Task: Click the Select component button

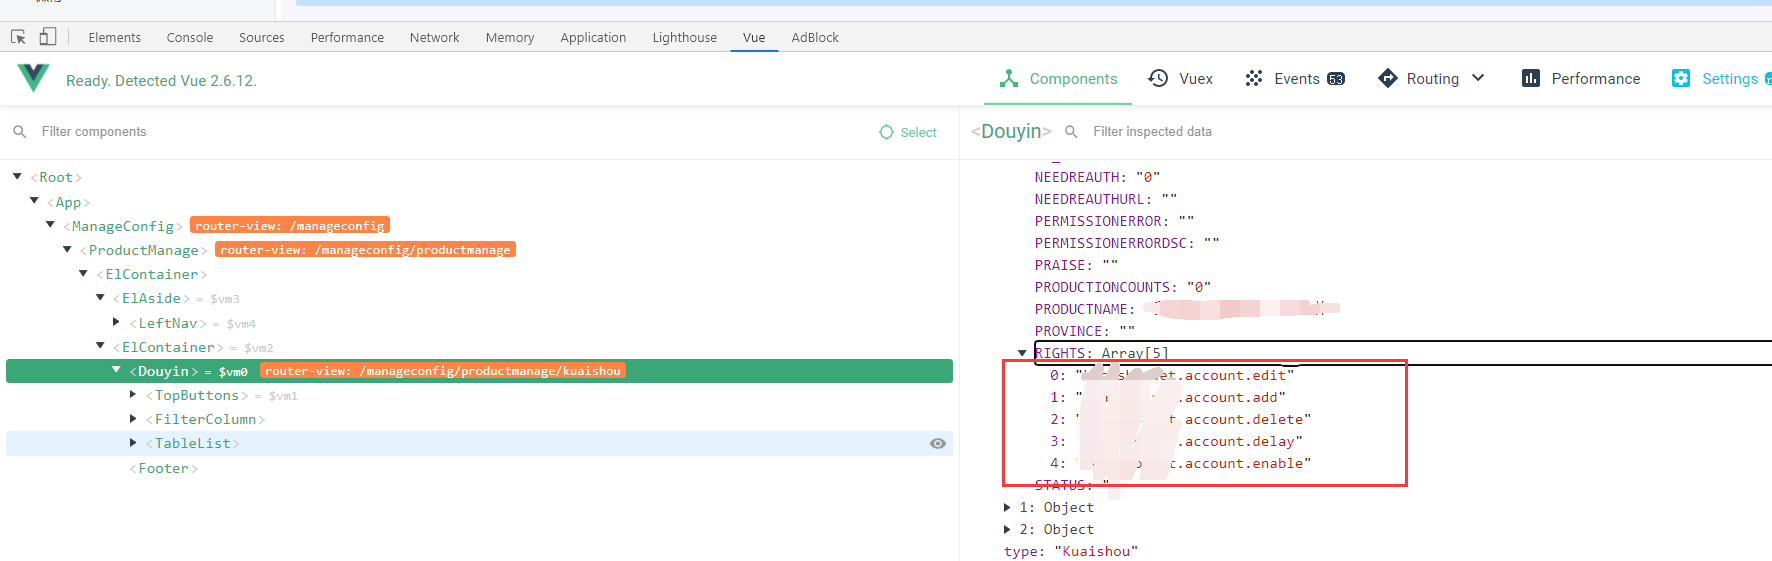Action: (x=908, y=132)
